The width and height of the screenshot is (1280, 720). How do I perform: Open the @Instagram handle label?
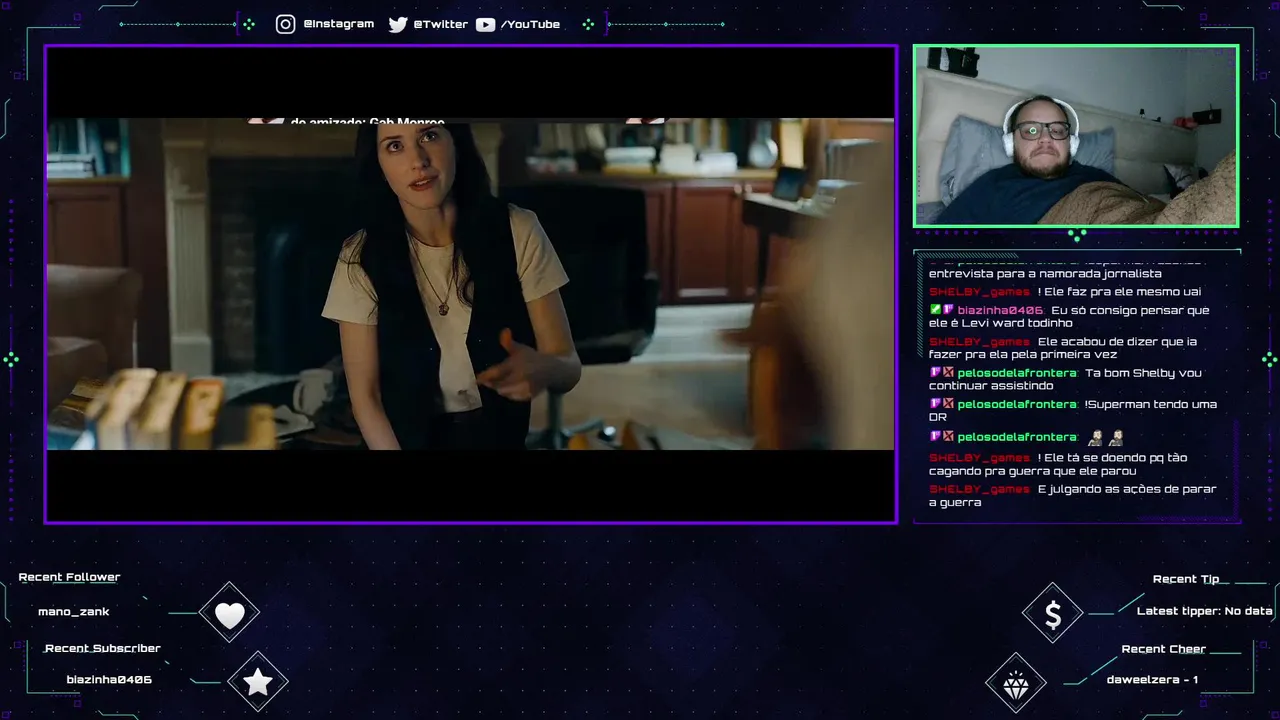(x=338, y=24)
